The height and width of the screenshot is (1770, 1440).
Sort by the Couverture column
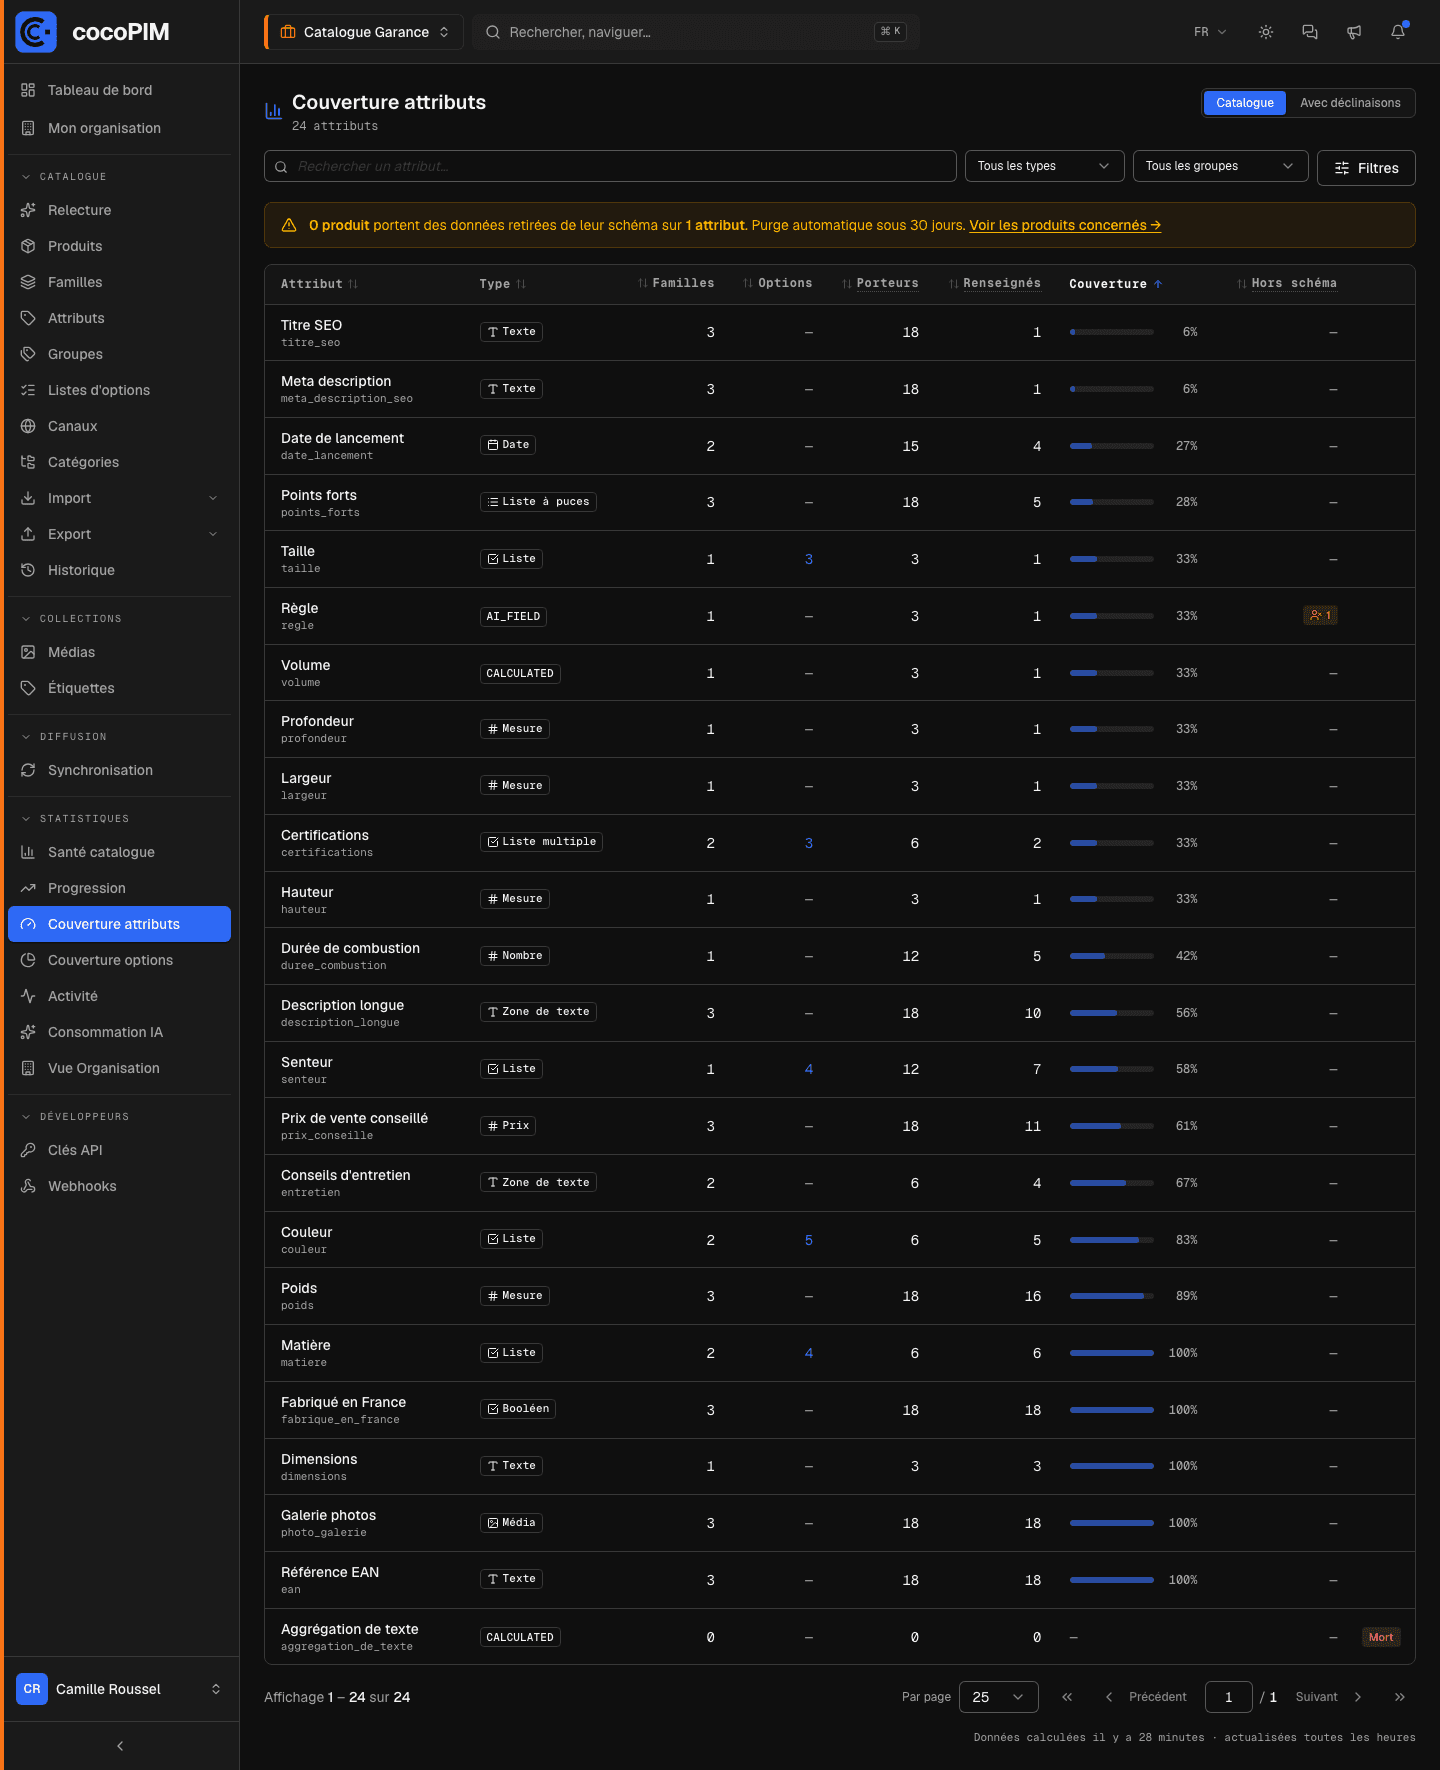[1115, 284]
